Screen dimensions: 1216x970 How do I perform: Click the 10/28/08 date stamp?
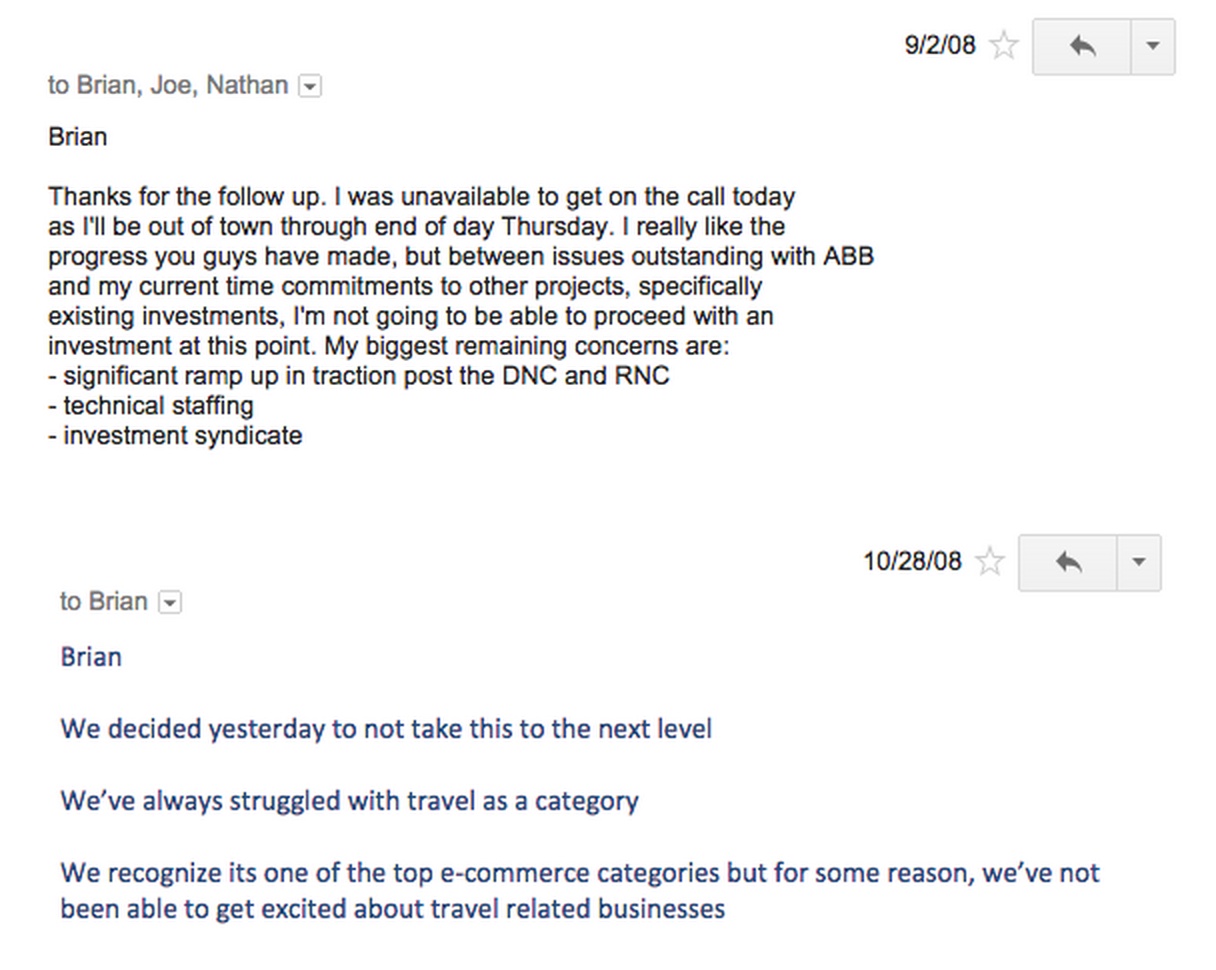[x=912, y=562]
